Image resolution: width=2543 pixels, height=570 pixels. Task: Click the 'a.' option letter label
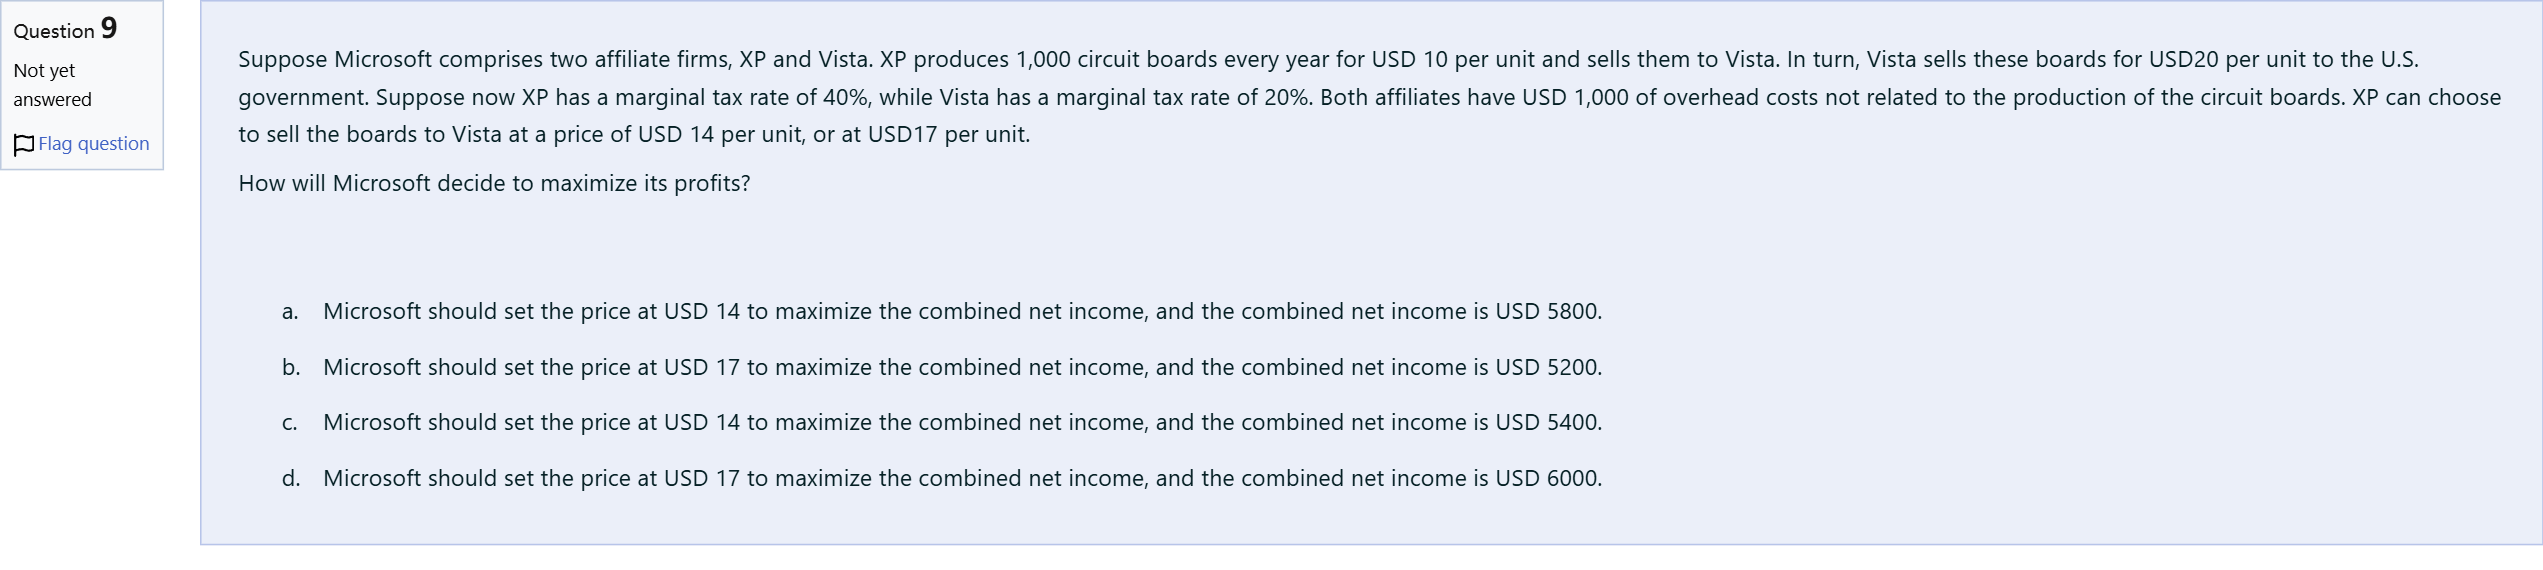[290, 312]
